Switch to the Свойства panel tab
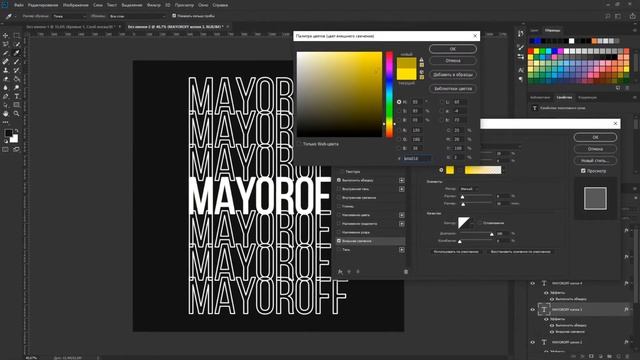The height and width of the screenshot is (360, 640). (x=564, y=98)
